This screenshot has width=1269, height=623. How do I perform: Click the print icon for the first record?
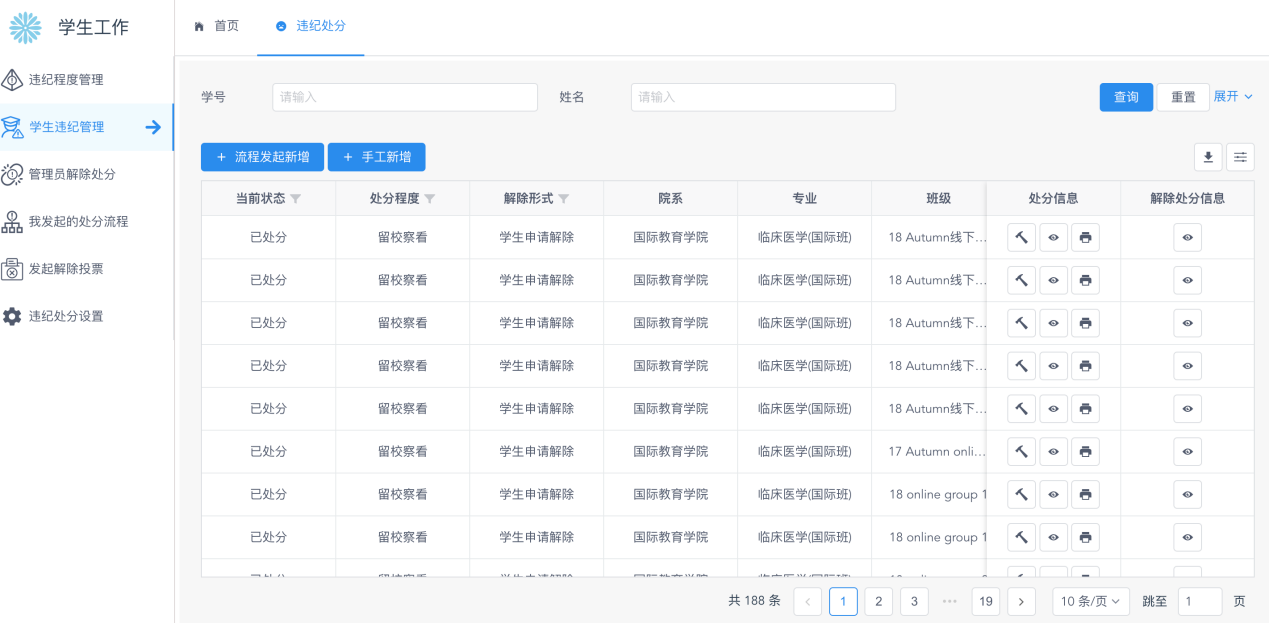1085,237
